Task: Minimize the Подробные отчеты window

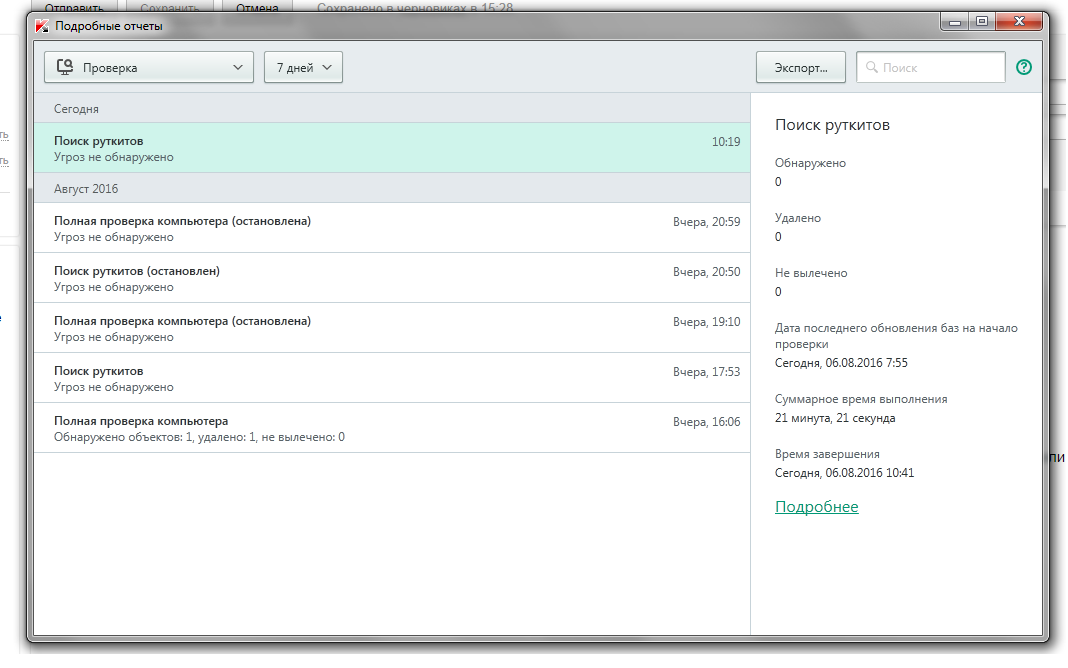Action: tap(955, 22)
